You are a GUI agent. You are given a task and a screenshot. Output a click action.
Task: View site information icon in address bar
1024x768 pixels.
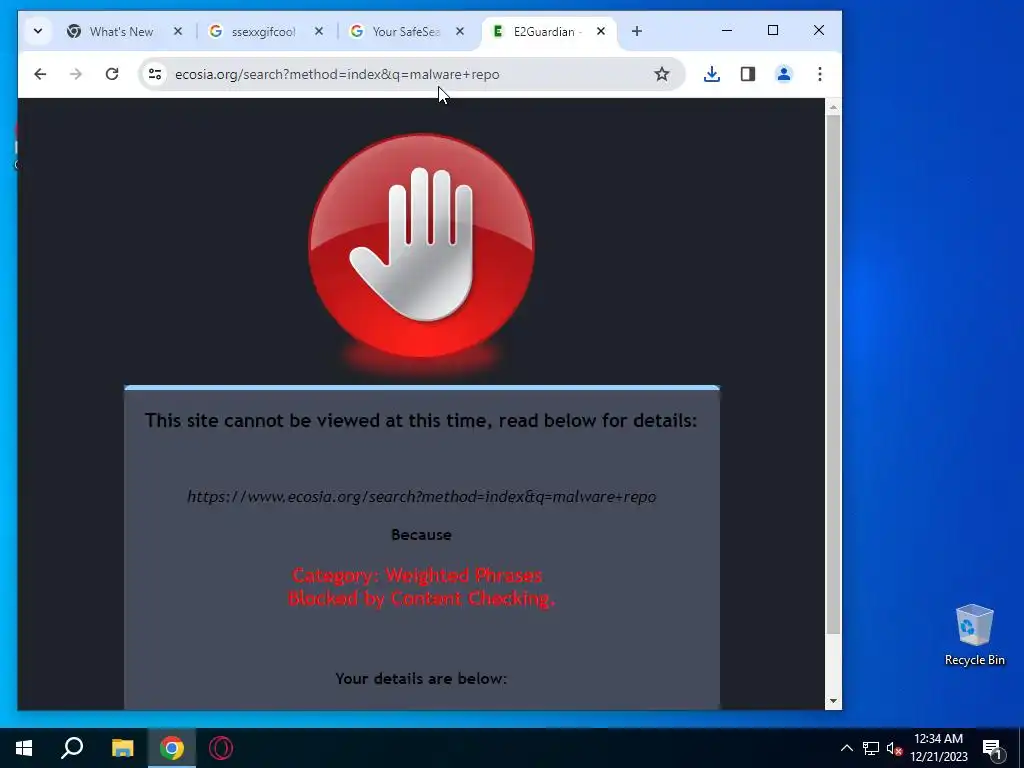click(x=155, y=74)
